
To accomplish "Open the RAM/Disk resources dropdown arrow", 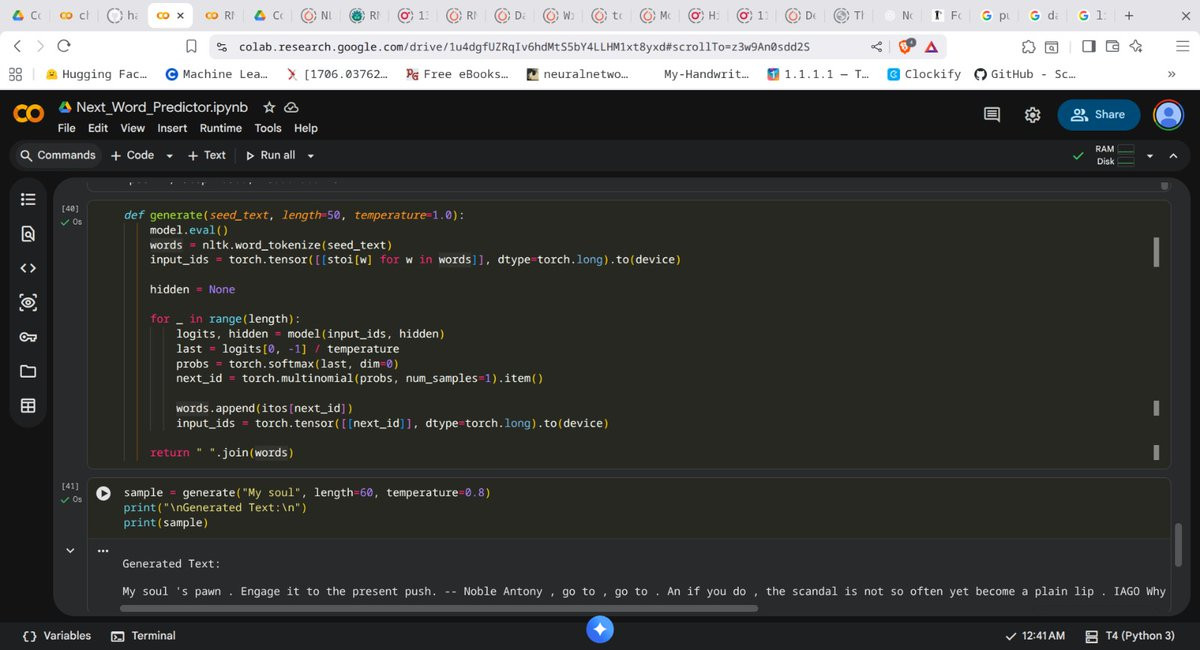I will (1150, 156).
